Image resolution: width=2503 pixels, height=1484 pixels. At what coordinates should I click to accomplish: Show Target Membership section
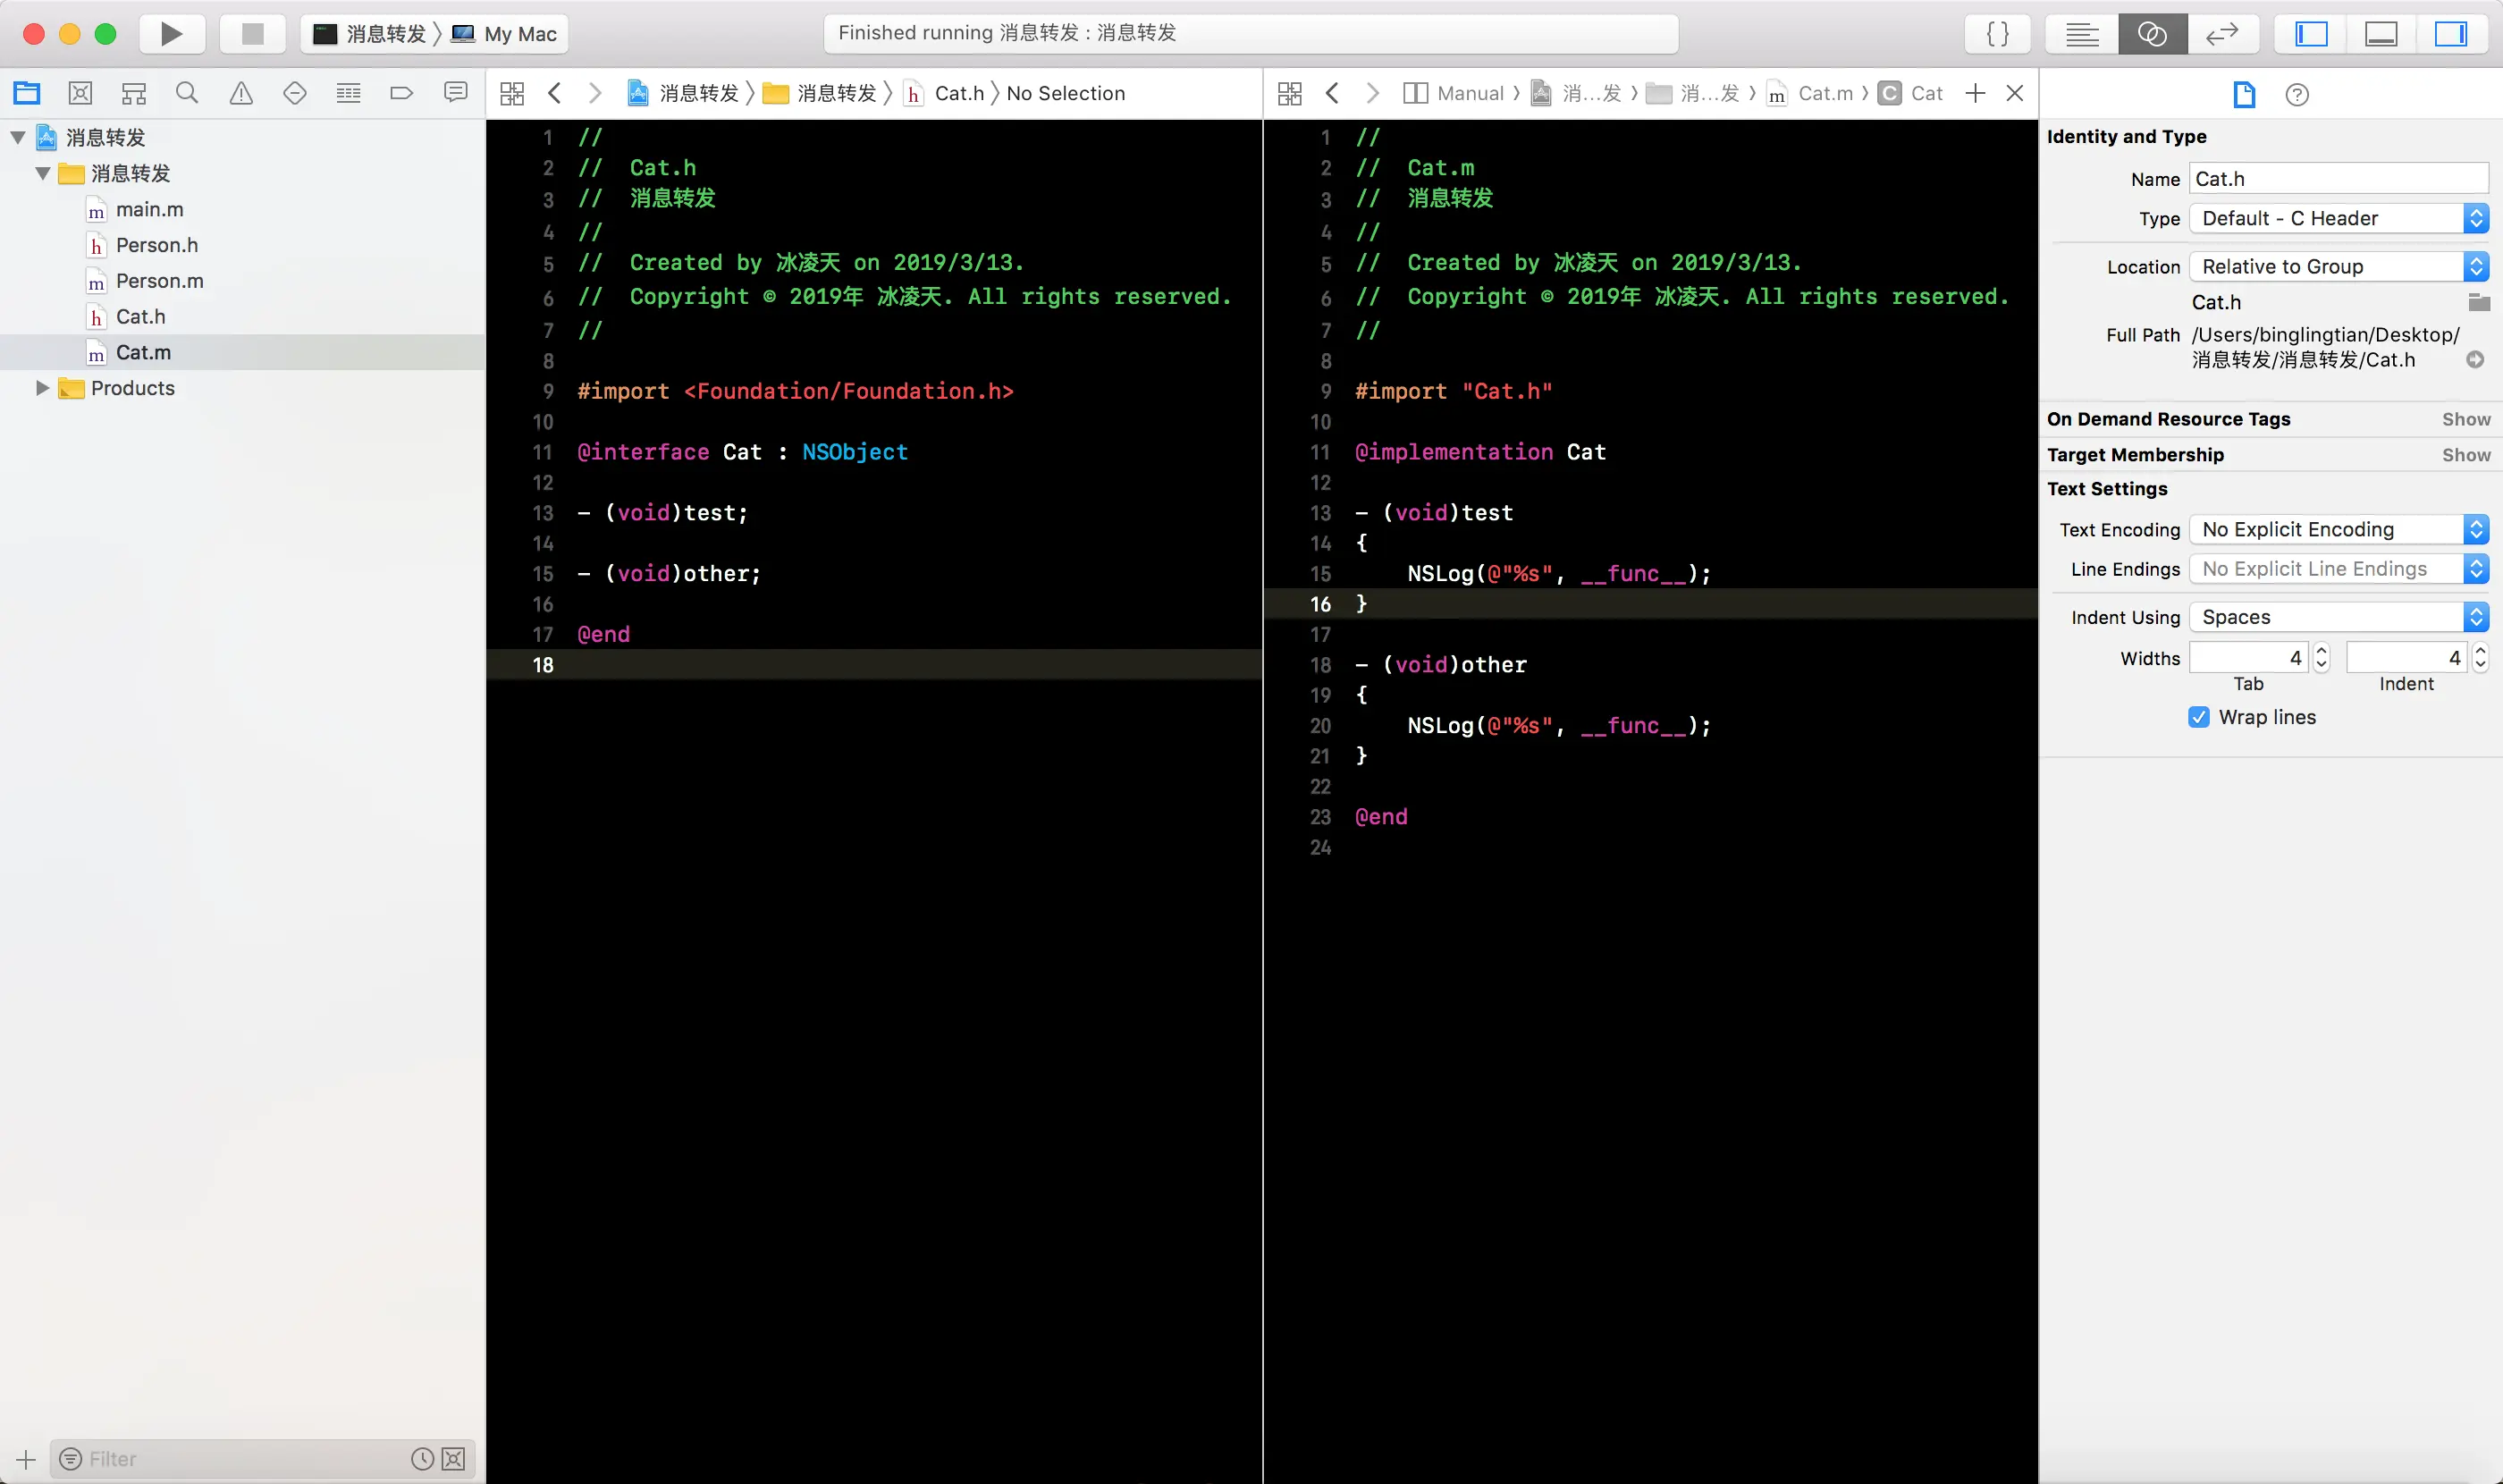pos(2465,455)
